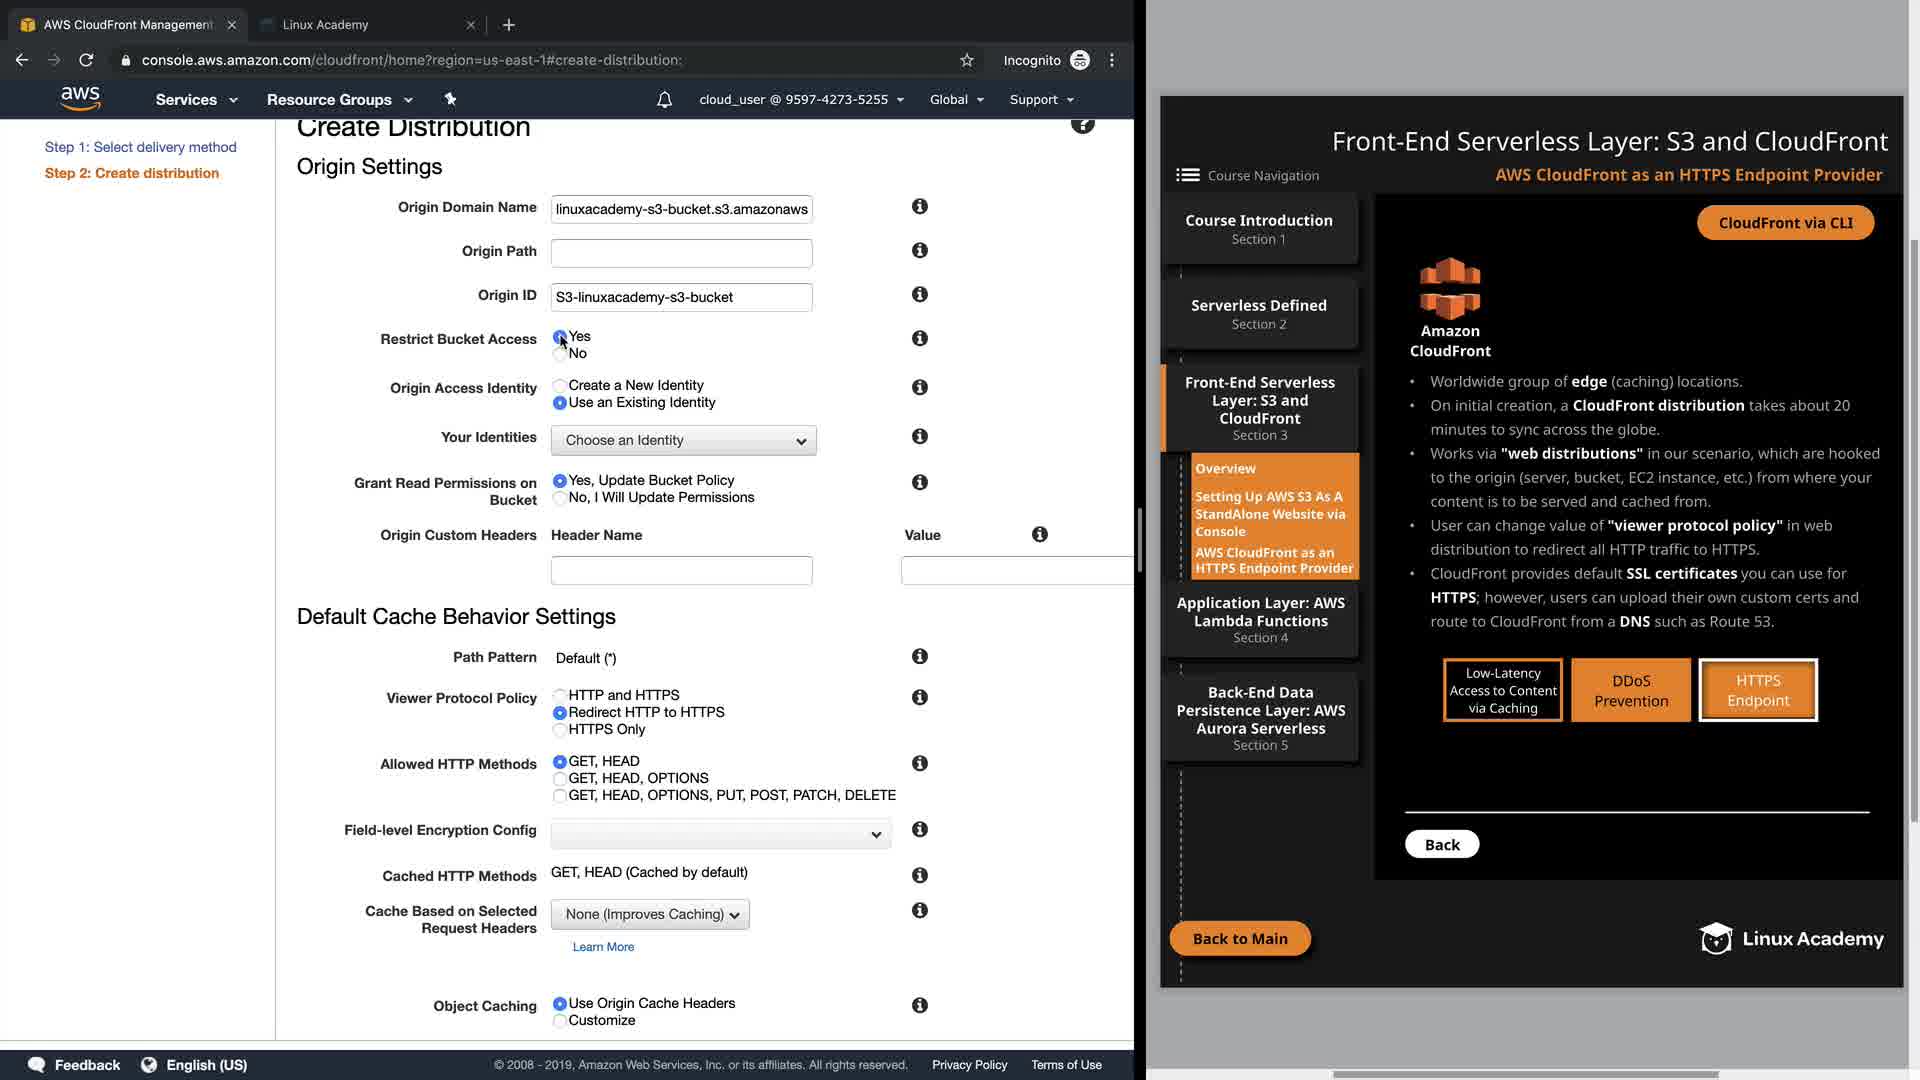
Task: Reload the page with refresh icon
Action: [86, 60]
